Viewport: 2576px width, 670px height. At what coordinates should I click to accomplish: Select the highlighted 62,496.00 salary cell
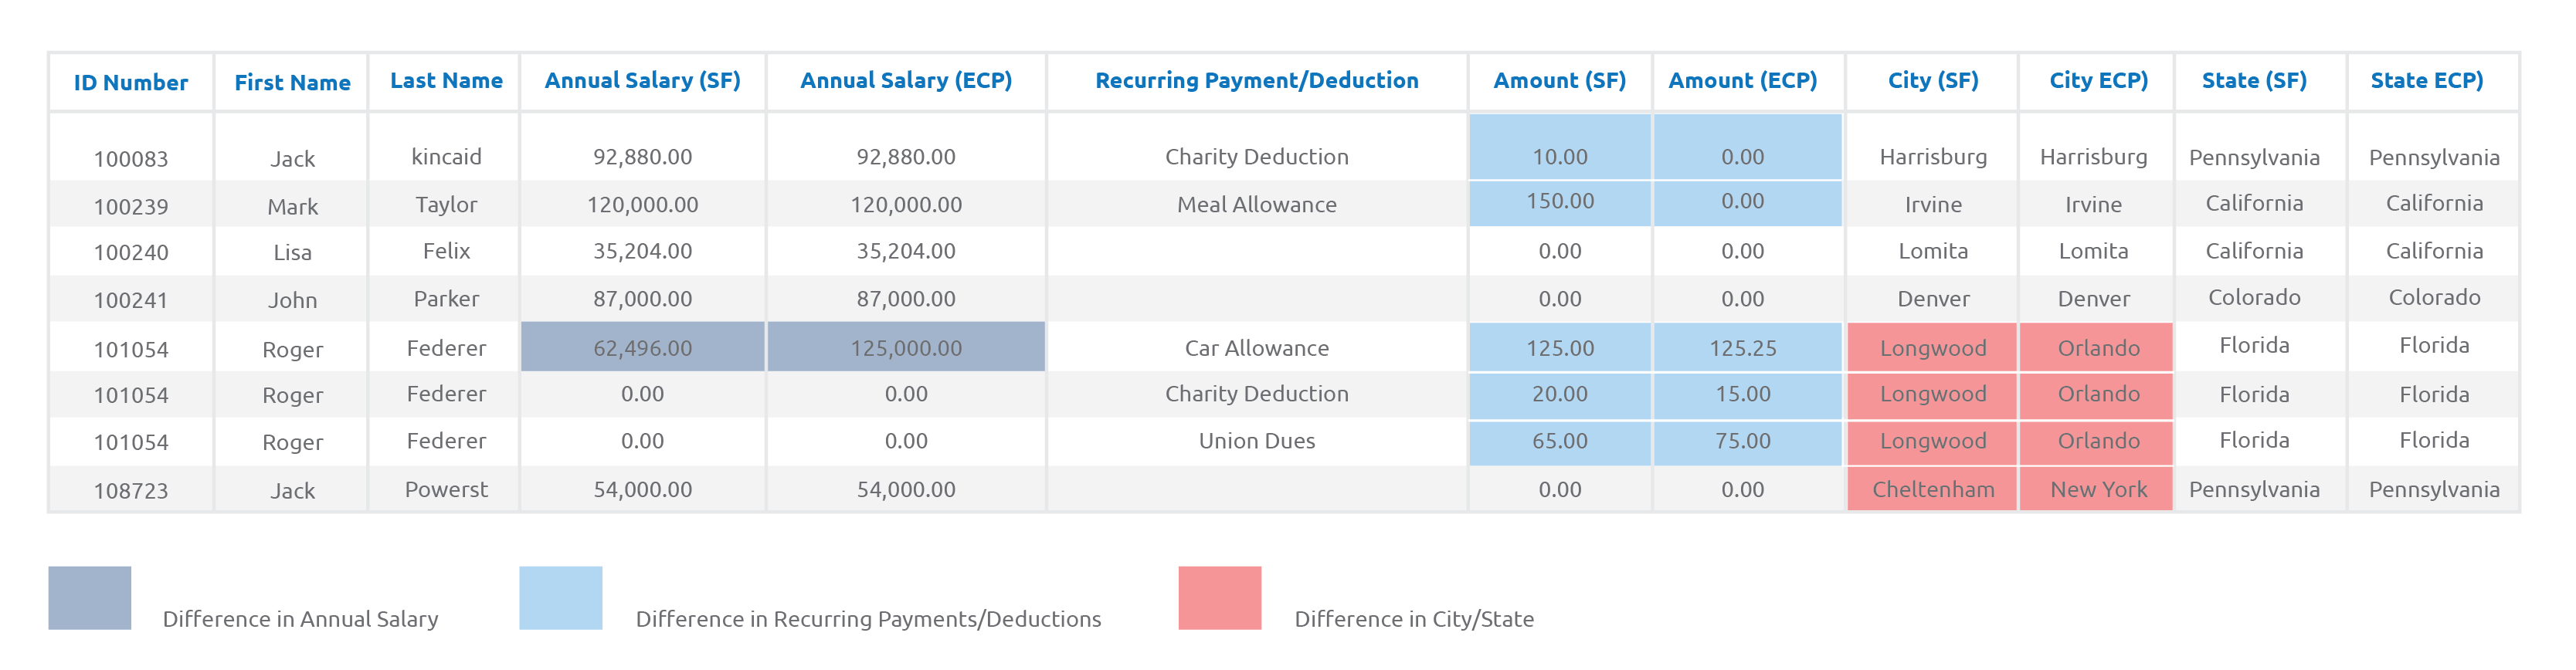(642, 348)
